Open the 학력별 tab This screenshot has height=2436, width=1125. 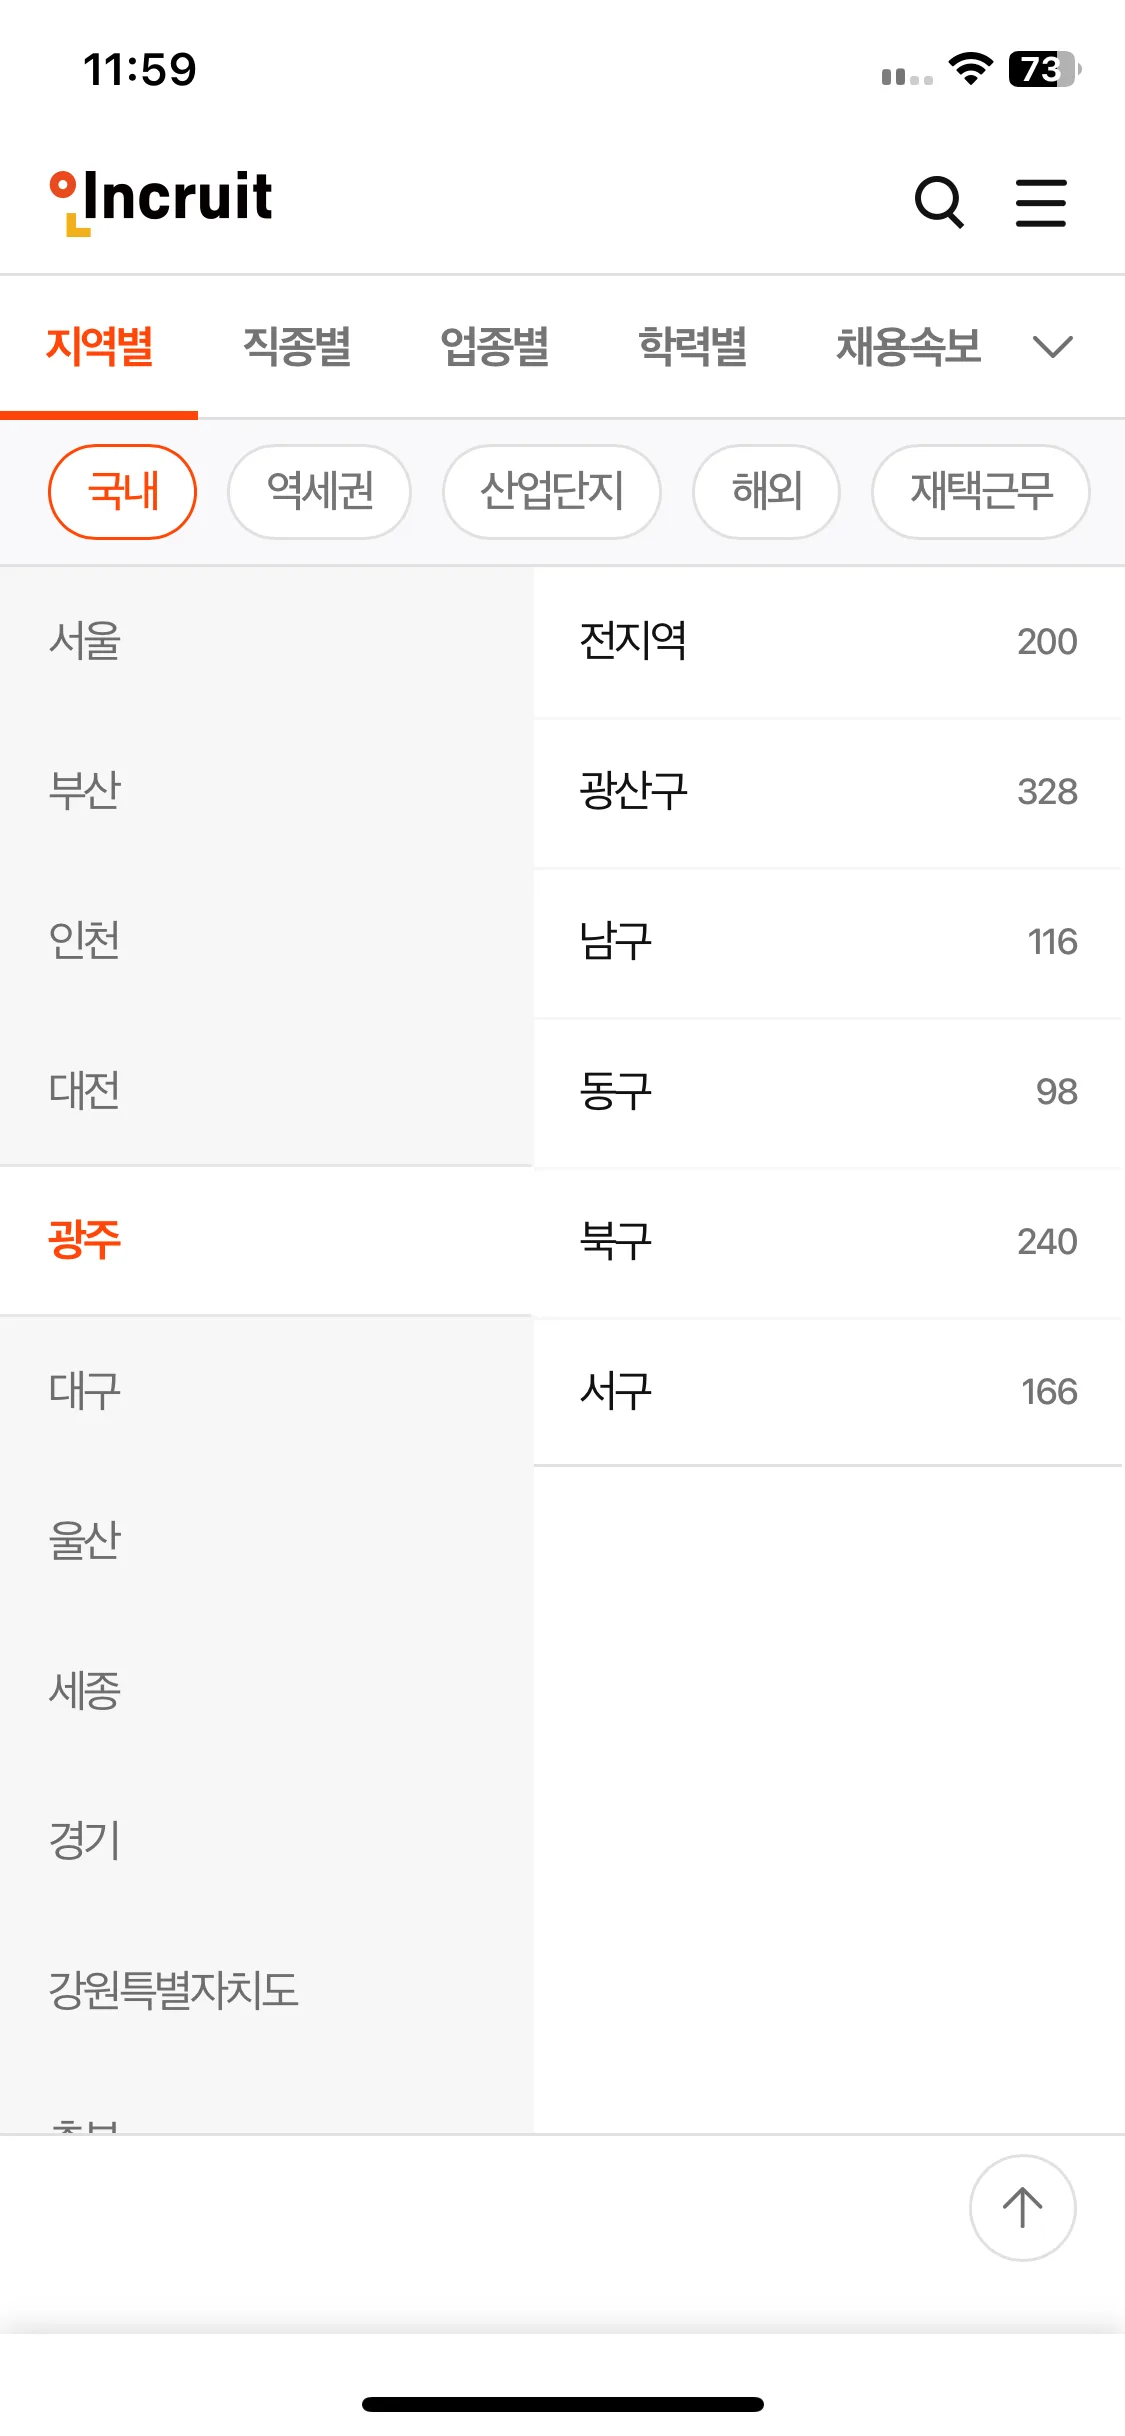[693, 347]
